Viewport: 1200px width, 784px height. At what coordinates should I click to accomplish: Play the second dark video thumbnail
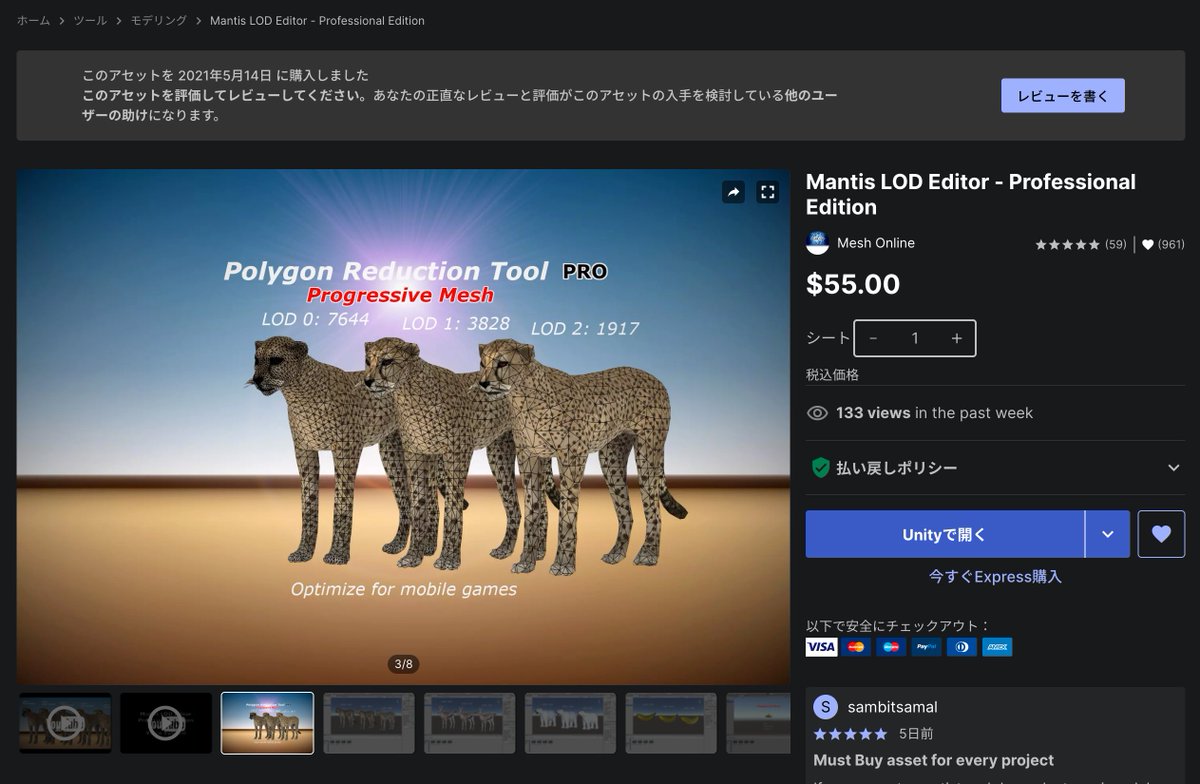click(166, 723)
